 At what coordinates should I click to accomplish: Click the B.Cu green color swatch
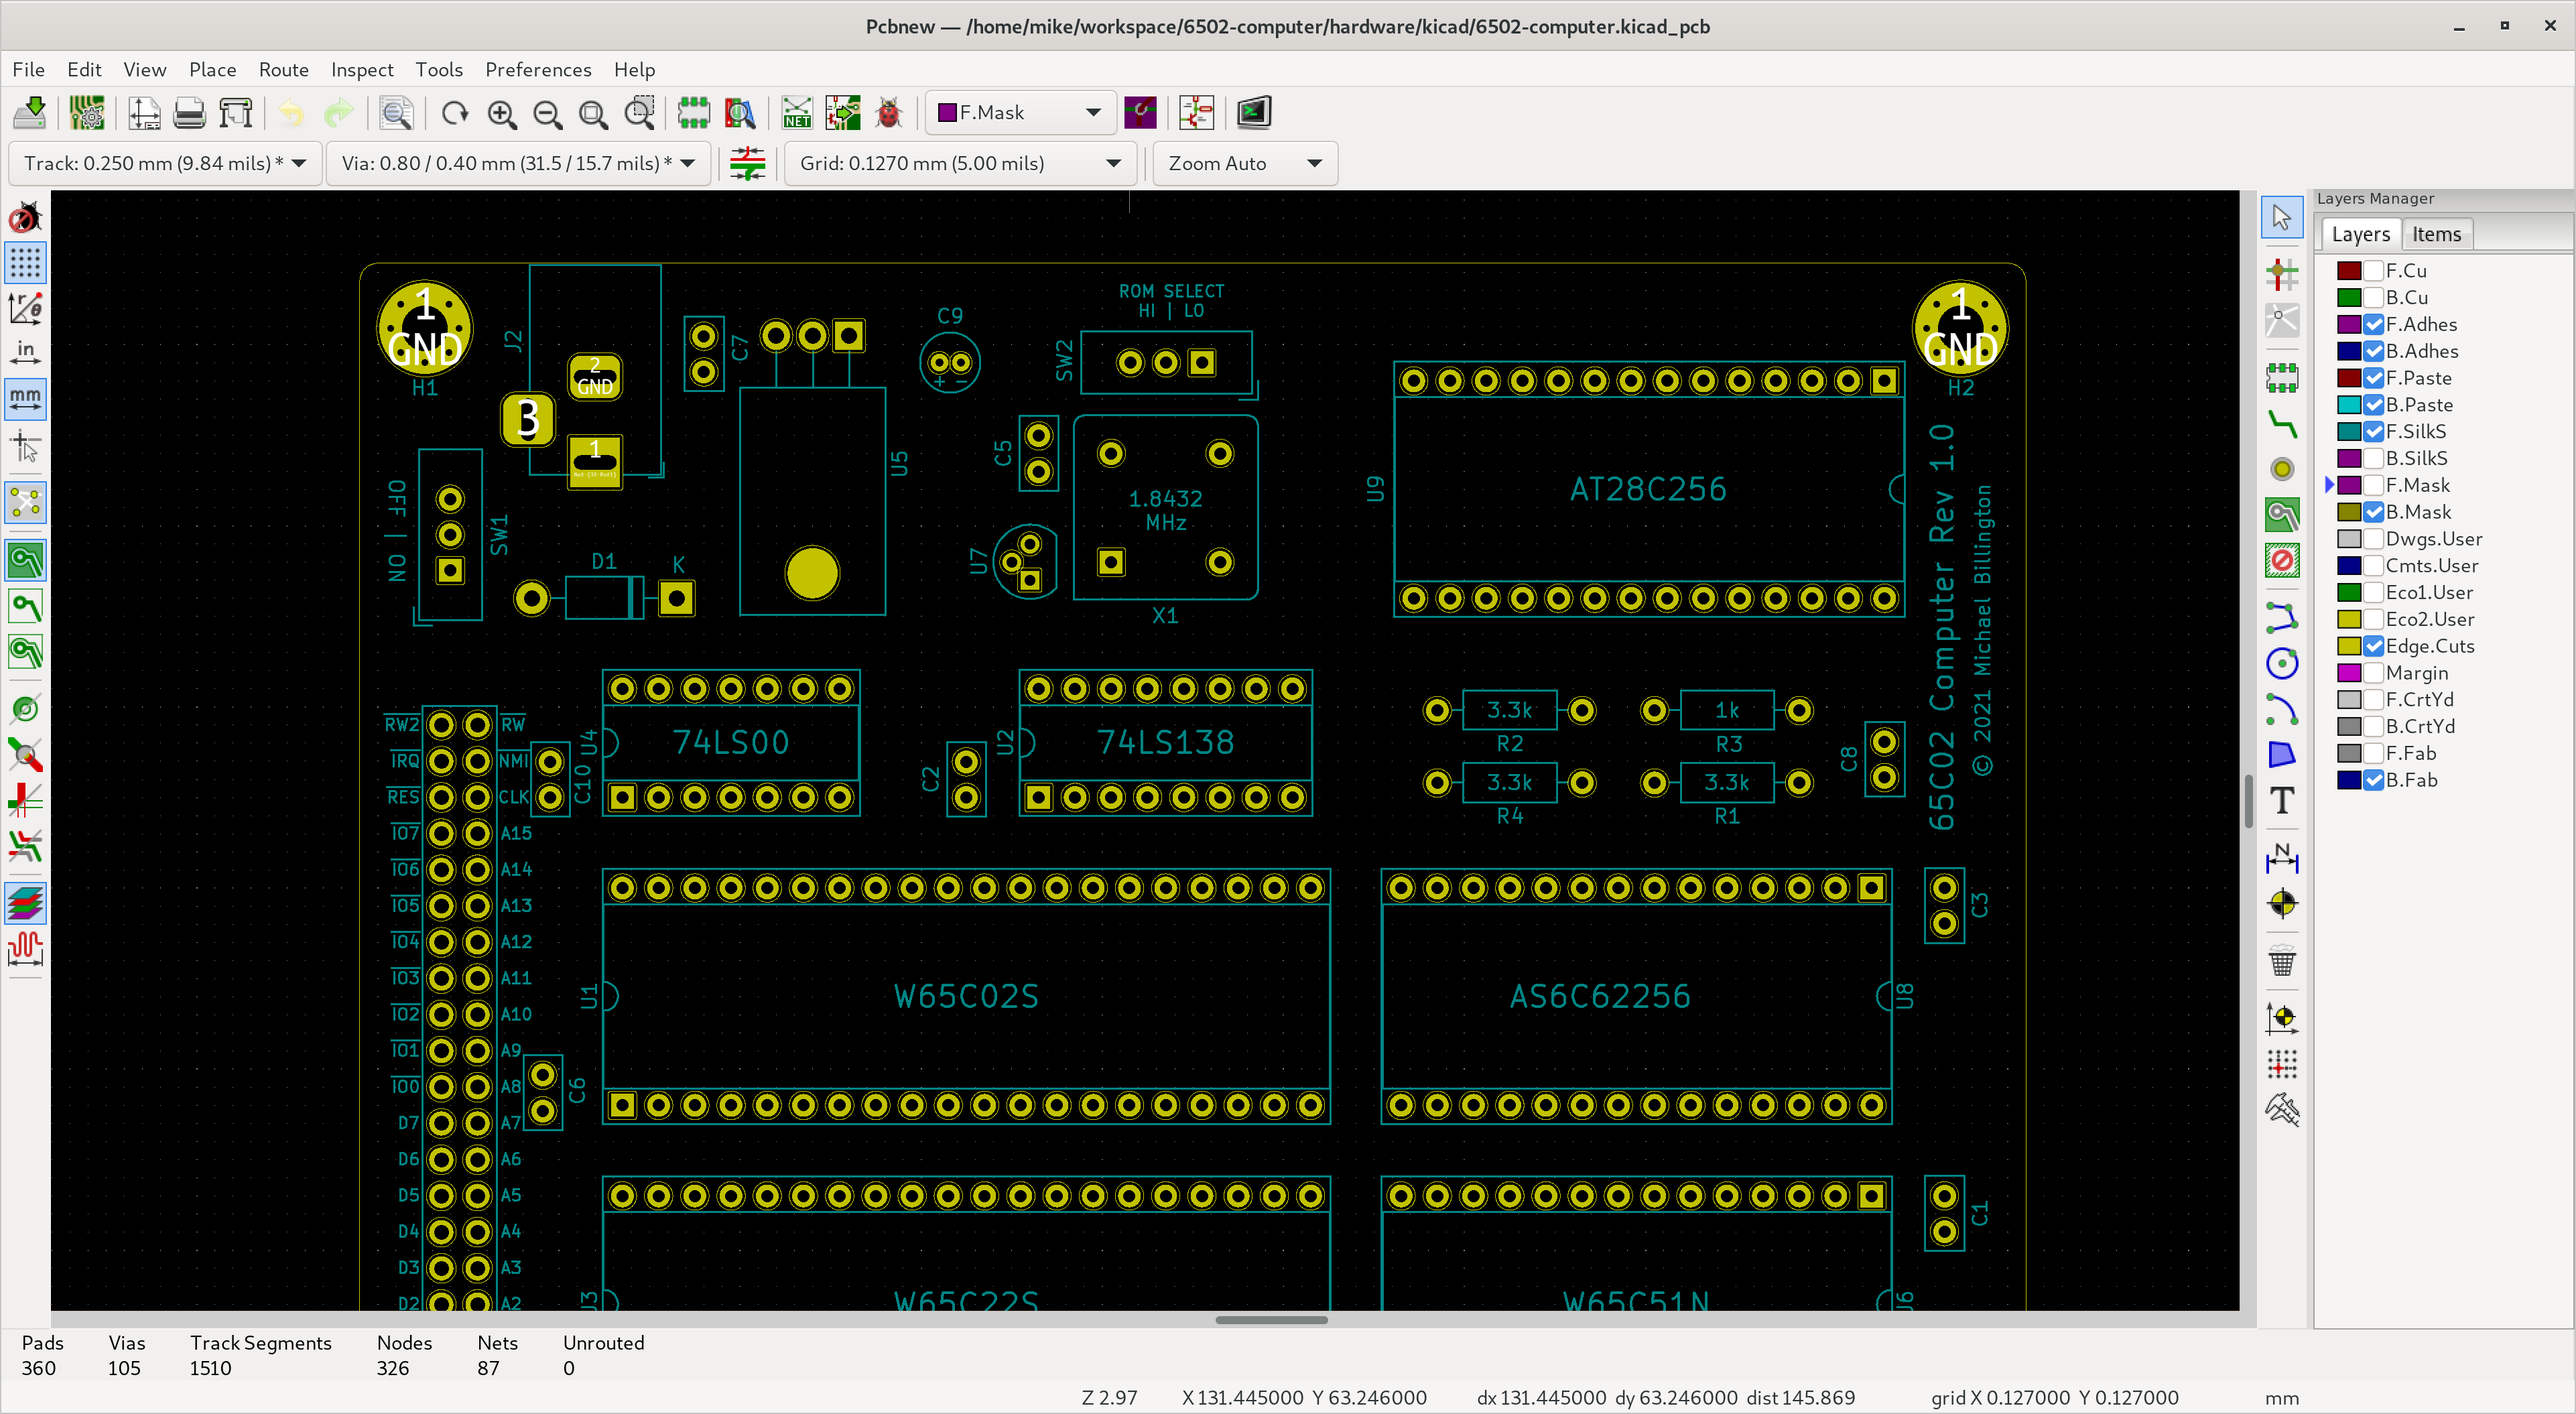(2348, 298)
